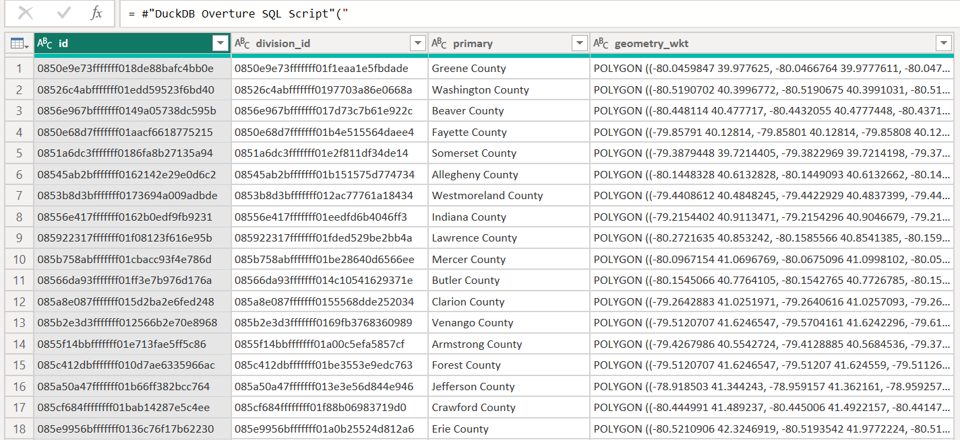Select row number 7

click(17, 195)
